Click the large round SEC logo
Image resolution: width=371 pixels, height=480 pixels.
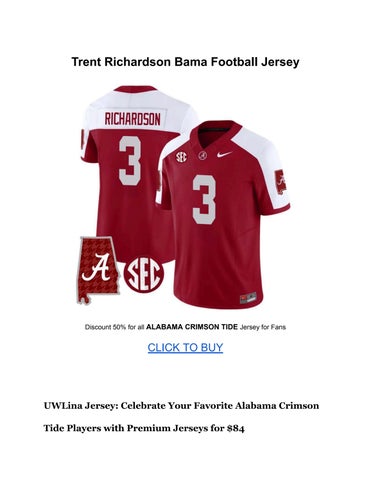[x=144, y=275]
